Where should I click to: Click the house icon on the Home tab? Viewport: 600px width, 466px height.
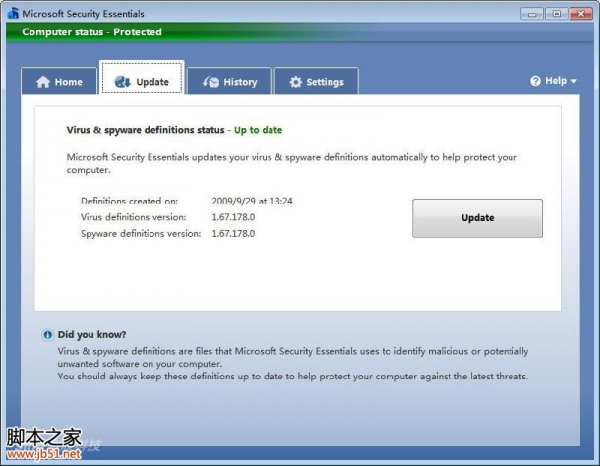pos(43,82)
